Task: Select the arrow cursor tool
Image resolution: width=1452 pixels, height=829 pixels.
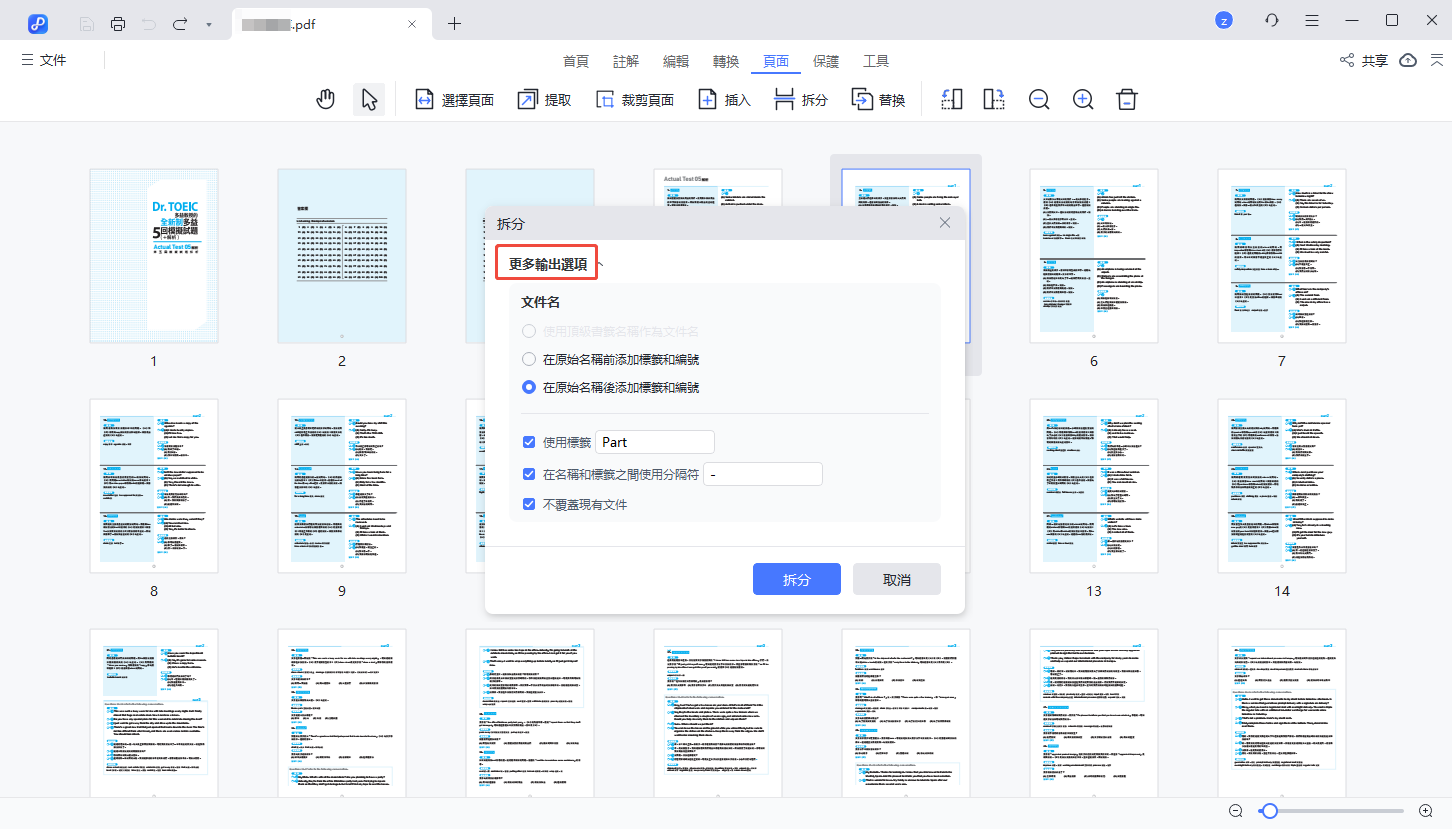Action: click(x=369, y=100)
